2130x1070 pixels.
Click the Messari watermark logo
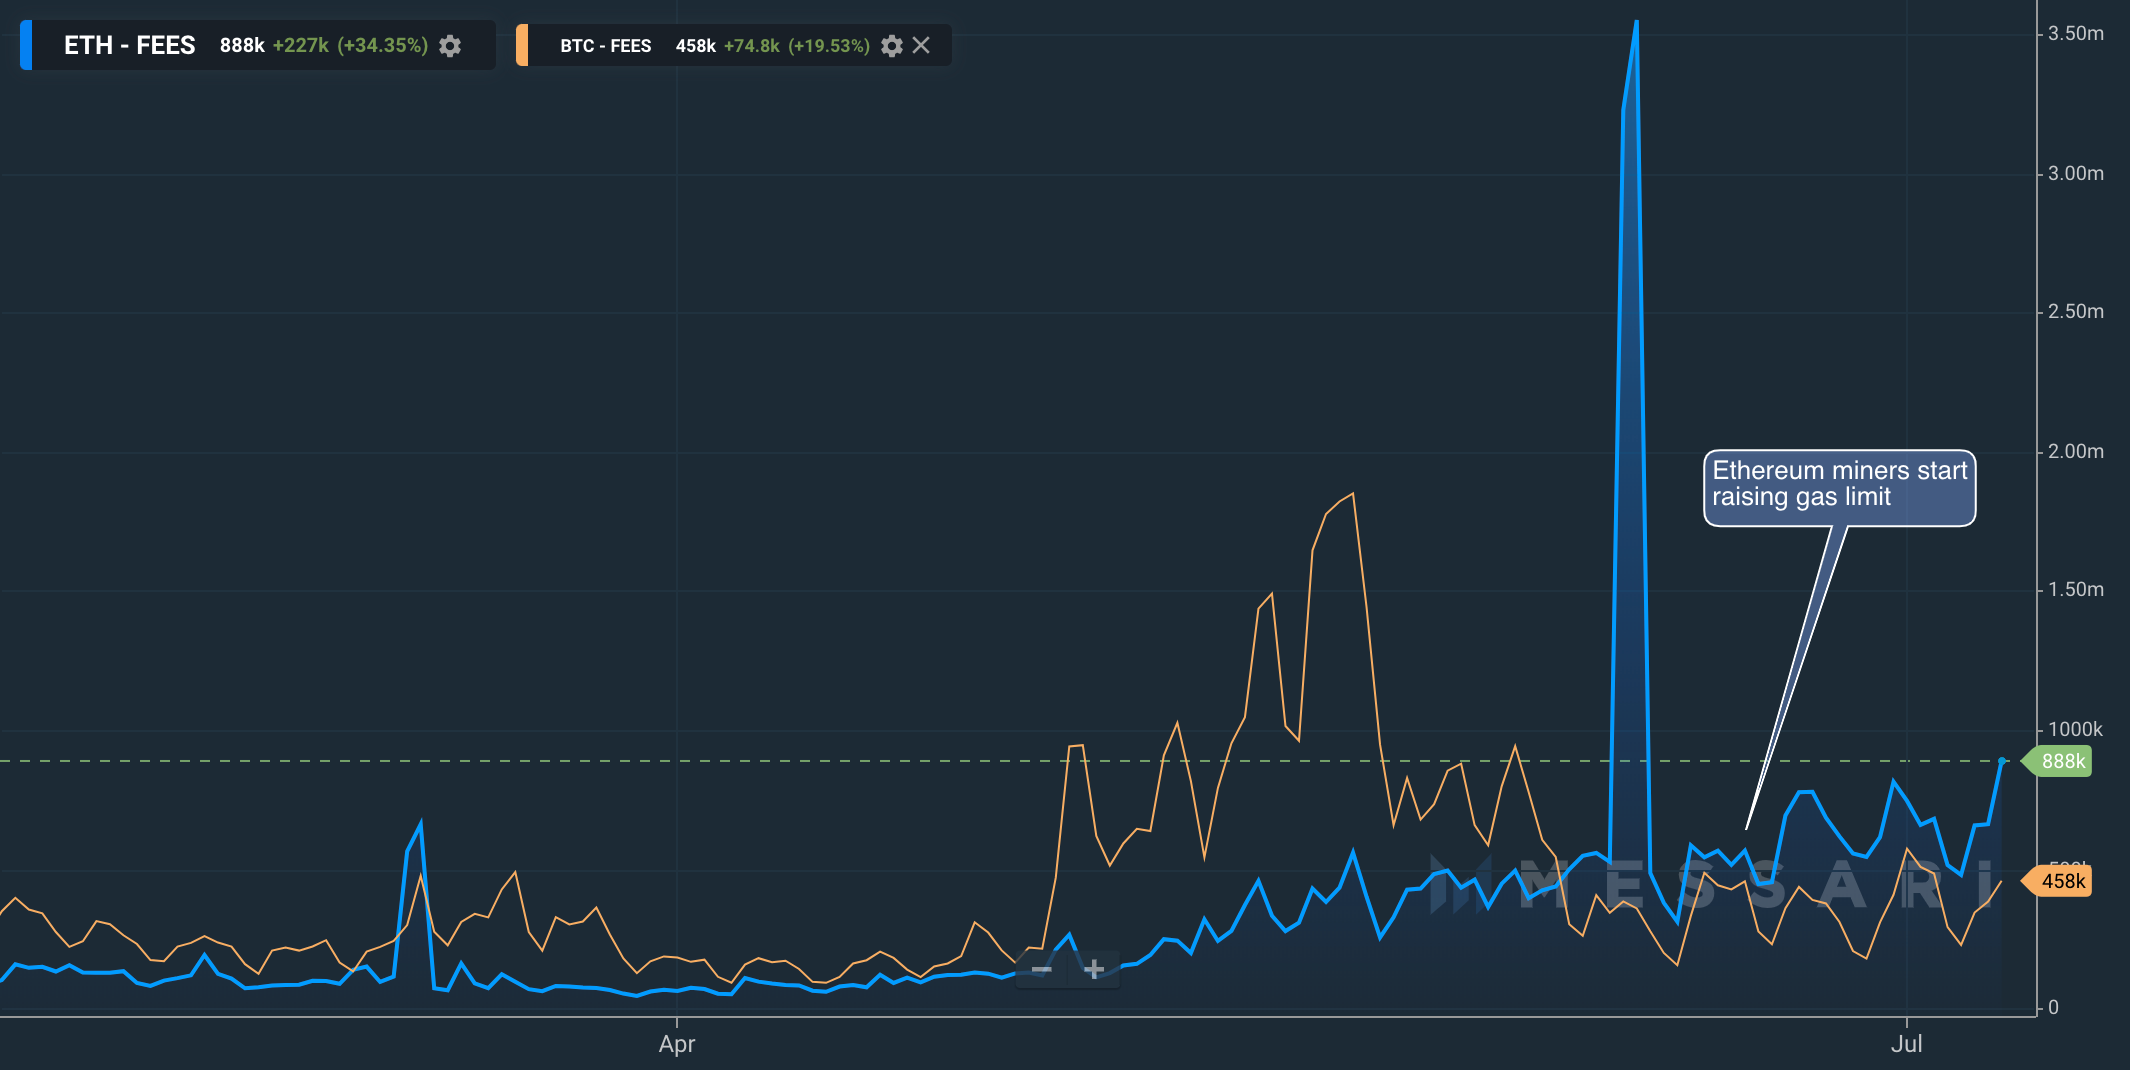[1712, 884]
